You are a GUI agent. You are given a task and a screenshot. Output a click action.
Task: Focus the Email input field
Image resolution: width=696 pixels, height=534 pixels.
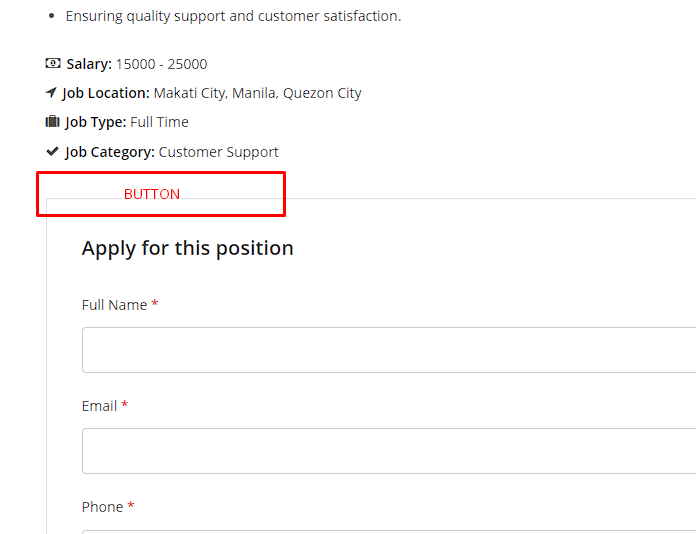point(389,451)
